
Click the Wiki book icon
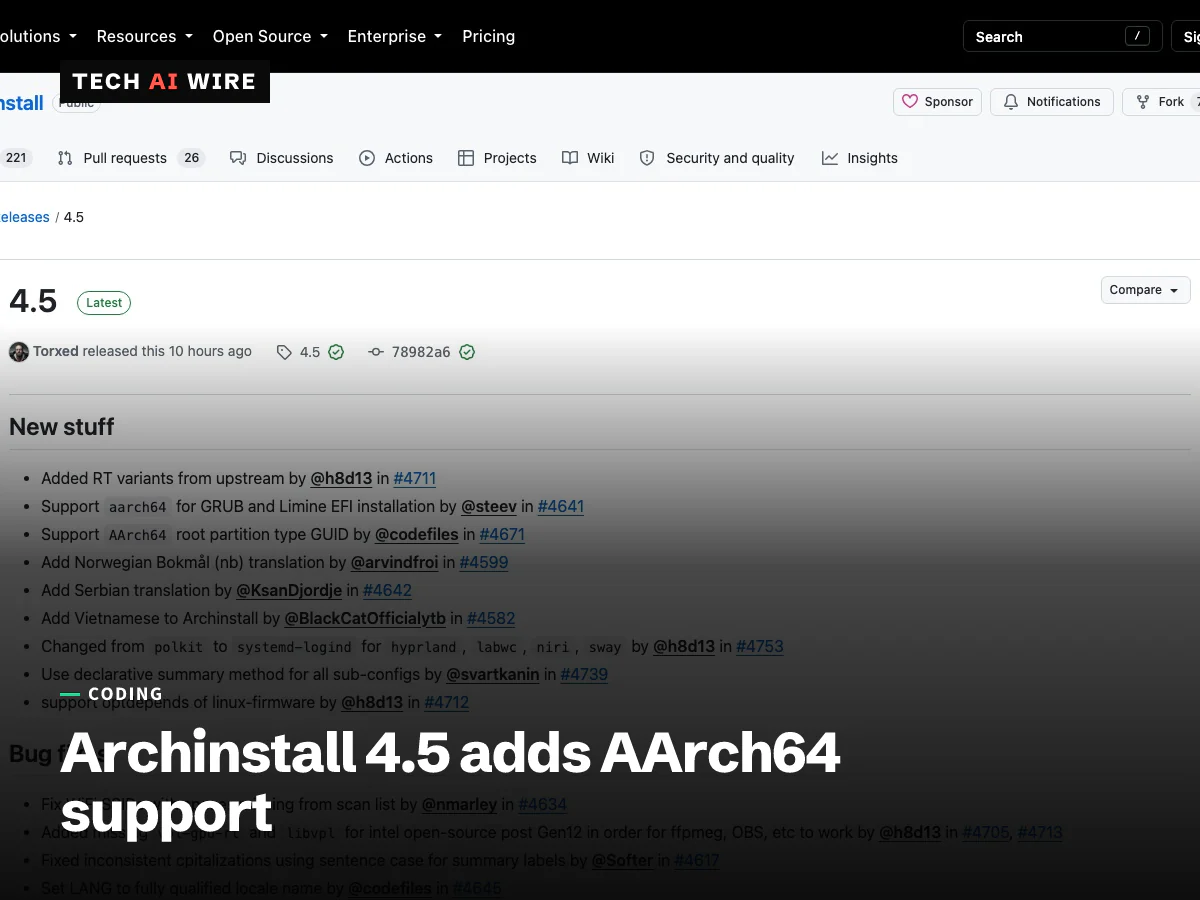tap(570, 158)
